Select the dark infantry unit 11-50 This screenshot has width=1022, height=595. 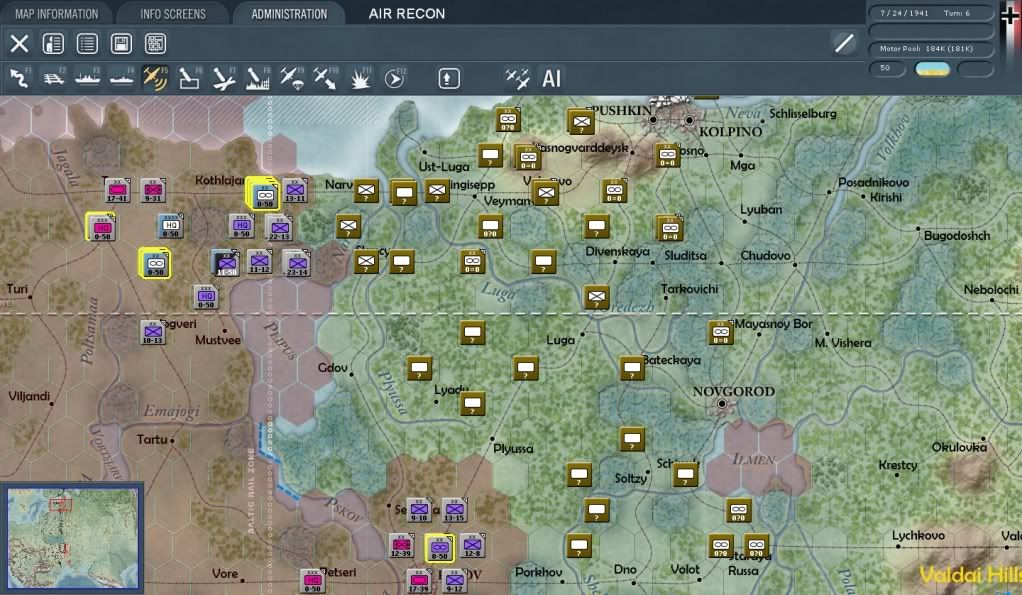point(226,263)
